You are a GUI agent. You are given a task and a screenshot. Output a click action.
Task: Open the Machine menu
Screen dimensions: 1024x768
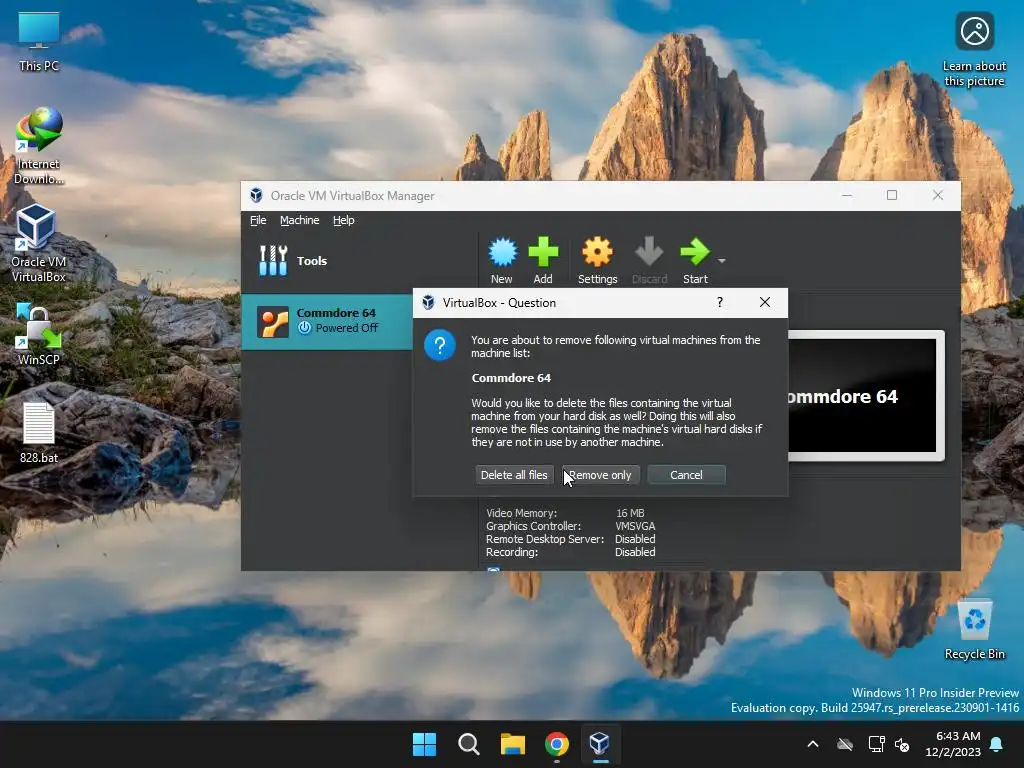(300, 220)
